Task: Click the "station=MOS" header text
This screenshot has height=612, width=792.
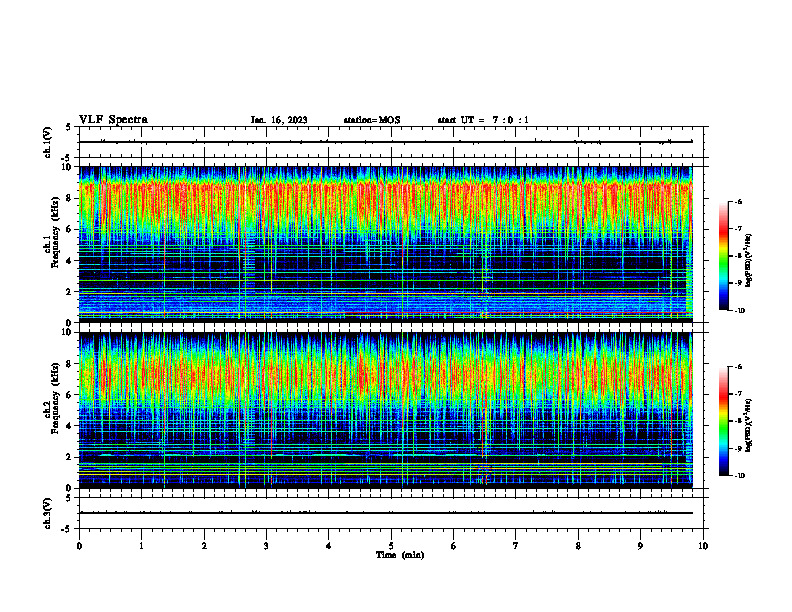Action: pos(372,120)
